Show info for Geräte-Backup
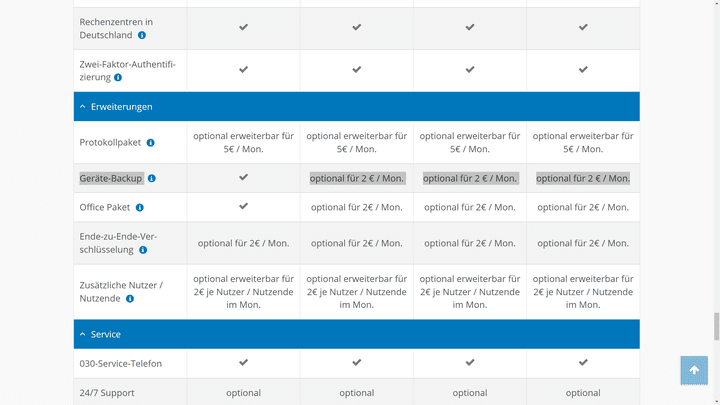Screen dimensions: 720x405 152,178
